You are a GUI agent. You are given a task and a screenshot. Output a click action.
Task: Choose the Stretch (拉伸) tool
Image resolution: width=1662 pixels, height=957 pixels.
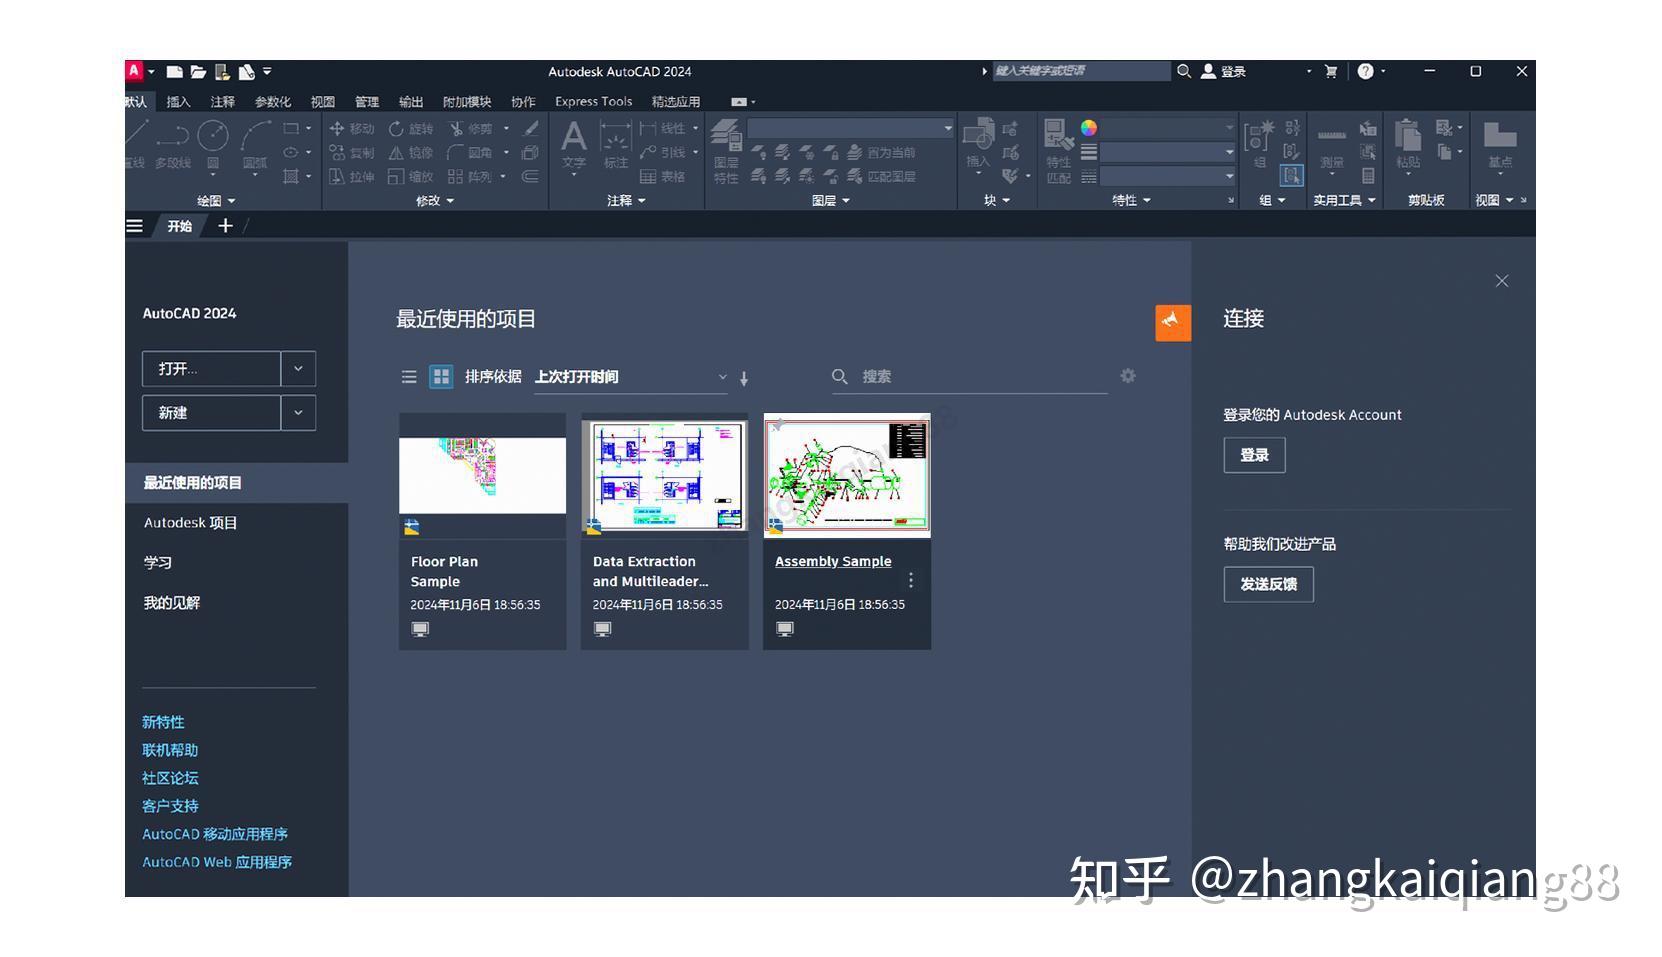351,177
